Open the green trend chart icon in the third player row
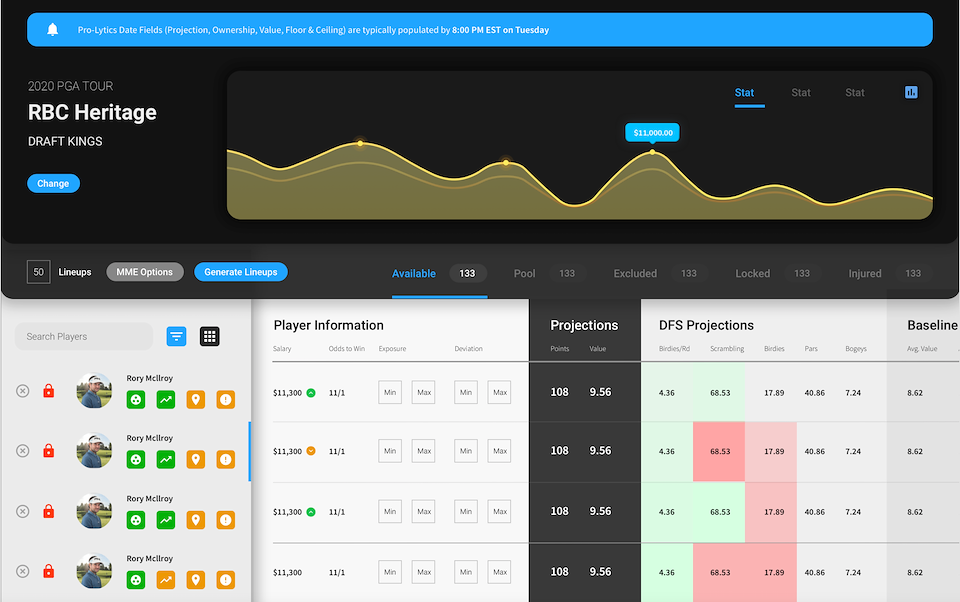The image size is (960, 602). pos(166,520)
